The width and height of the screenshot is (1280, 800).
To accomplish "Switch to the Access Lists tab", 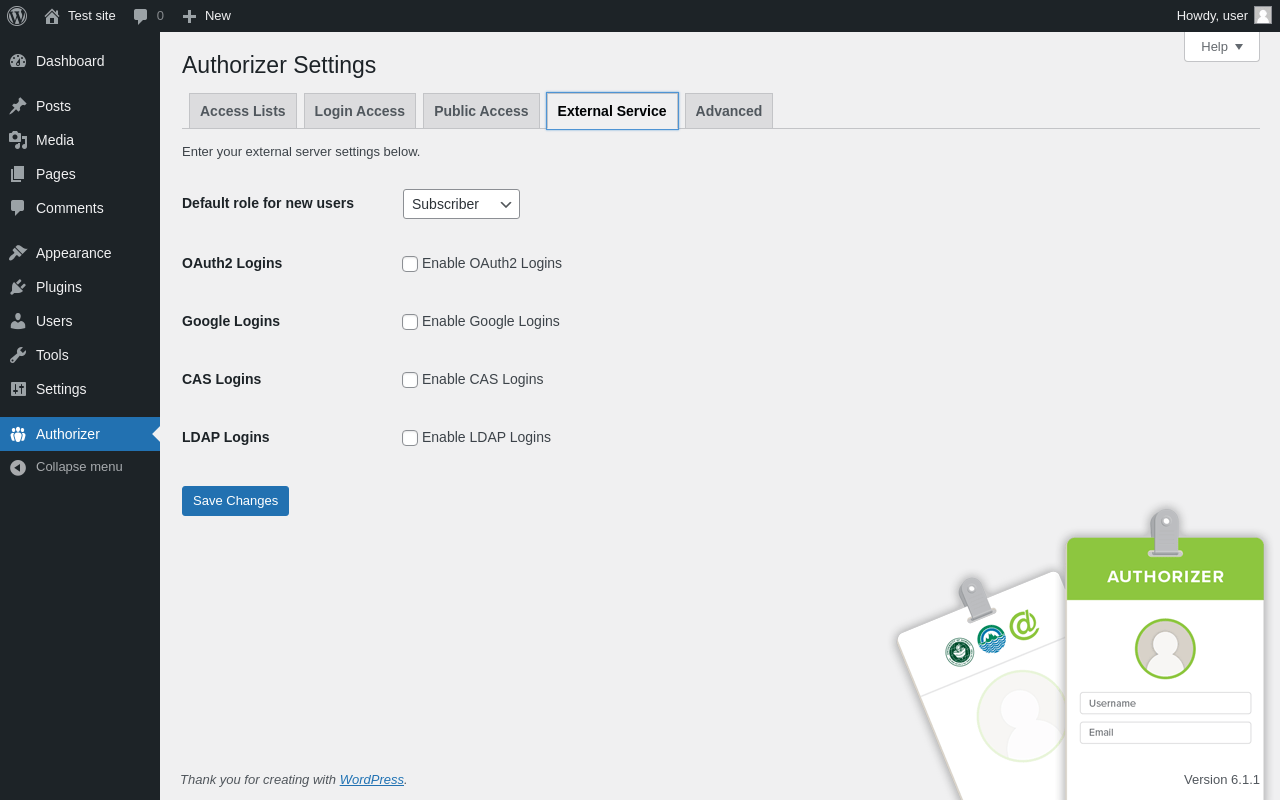I will tap(243, 111).
